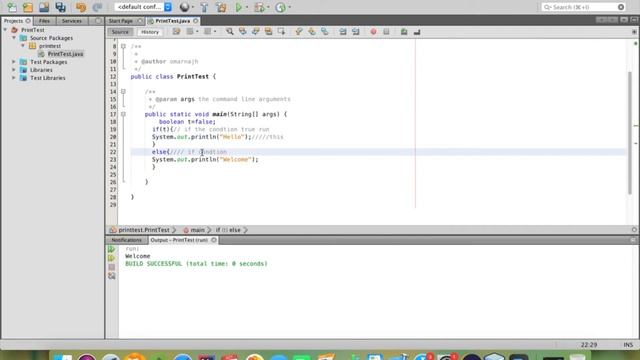
Task: Click the Shift Line Left icon
Action: coord(343,32)
